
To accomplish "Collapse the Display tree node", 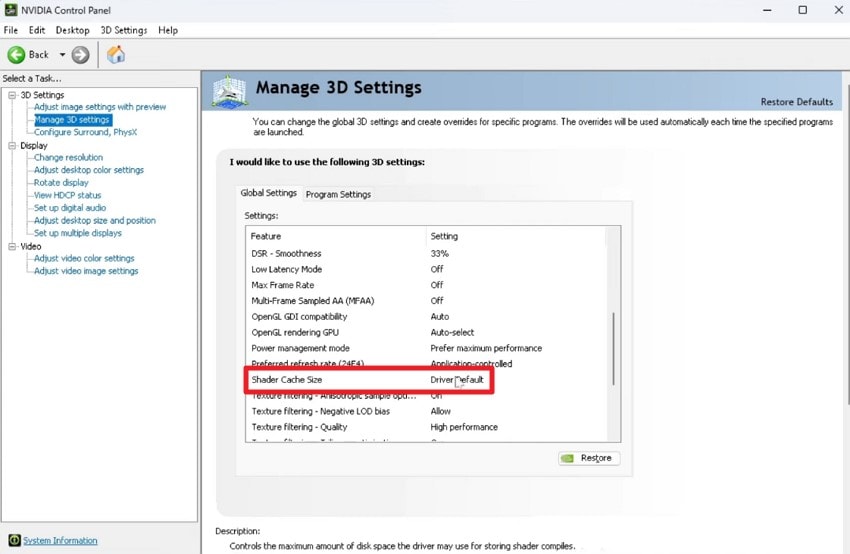I will pyautogui.click(x=12, y=145).
